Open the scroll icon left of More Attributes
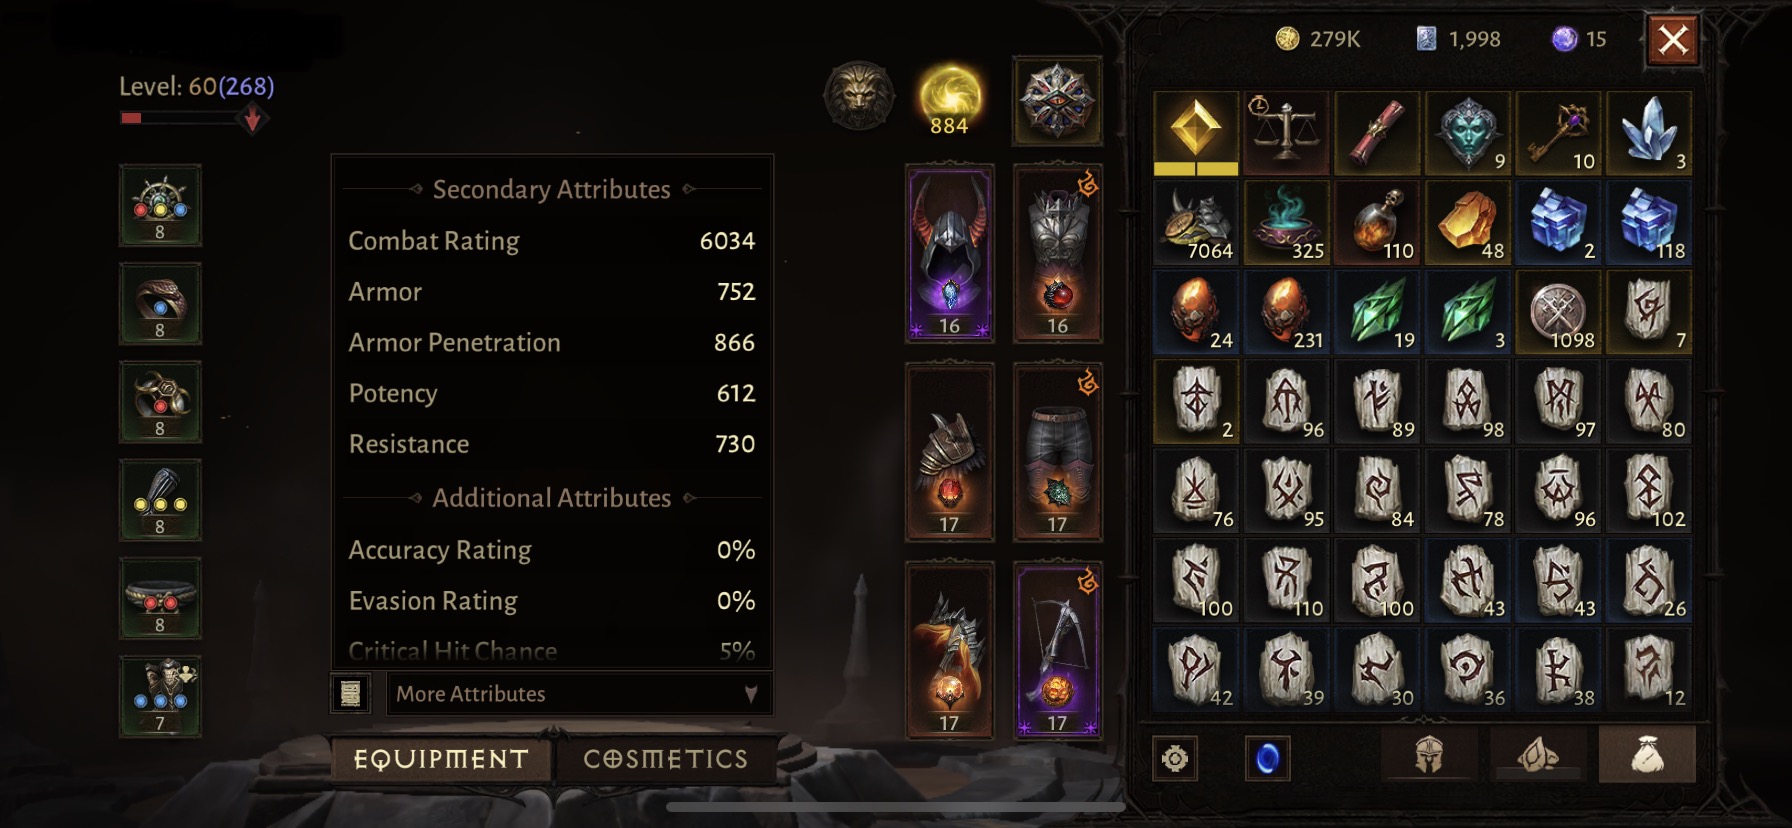This screenshot has height=828, width=1792. coord(351,693)
